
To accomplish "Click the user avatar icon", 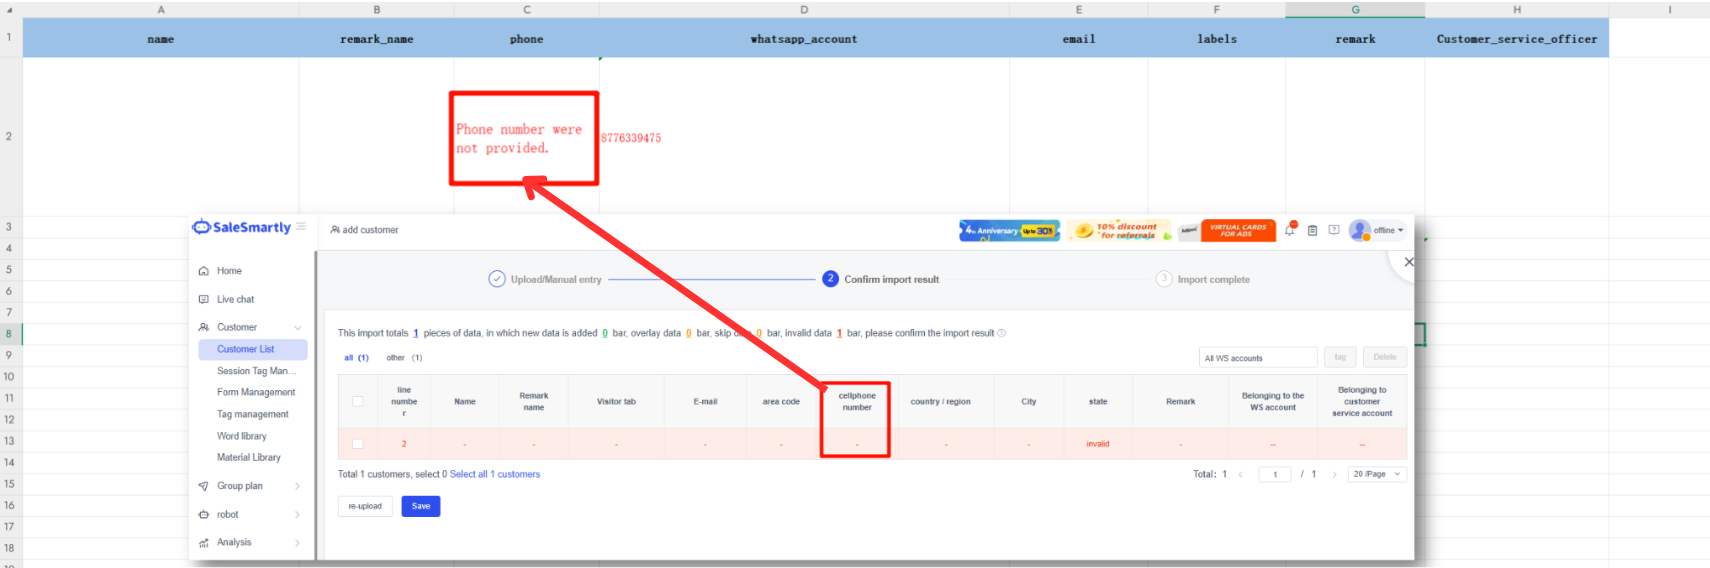I will click(1359, 230).
